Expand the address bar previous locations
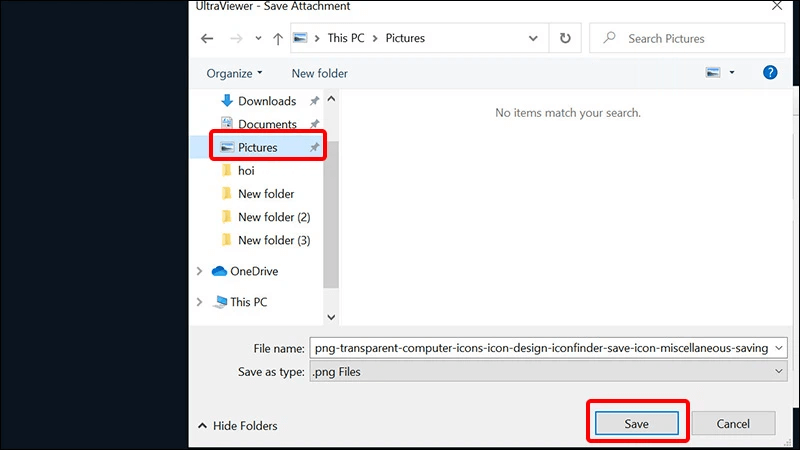This screenshot has width=800, height=450. coord(533,38)
